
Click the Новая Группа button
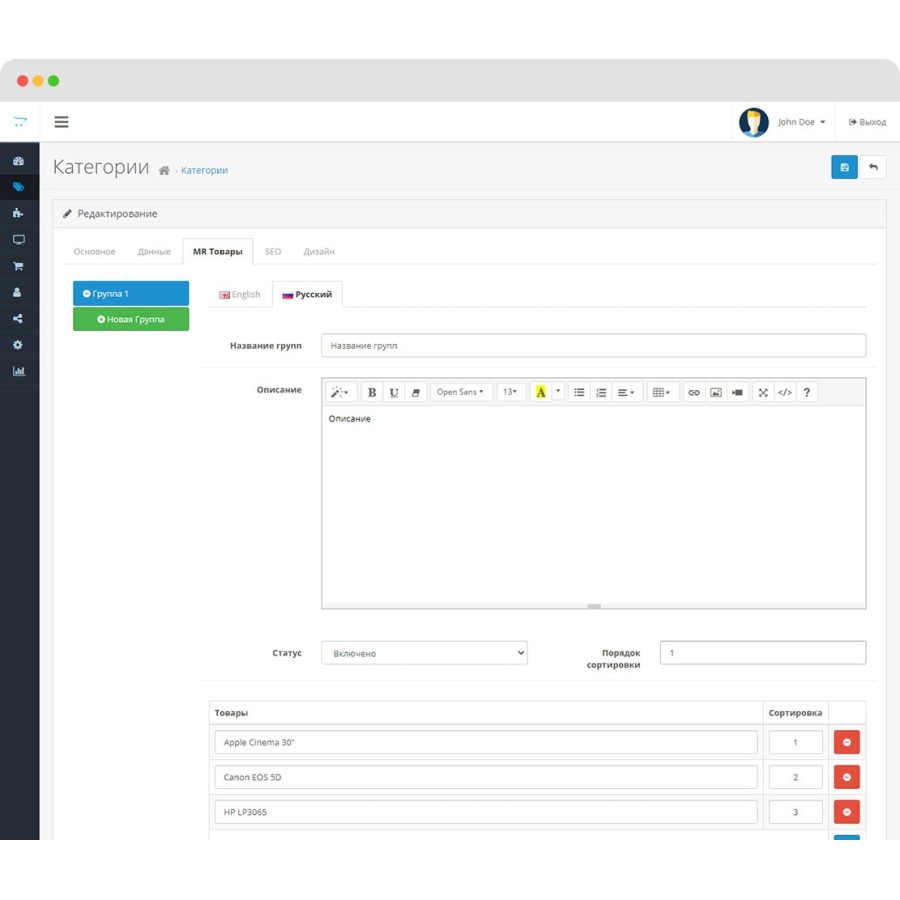(x=131, y=319)
